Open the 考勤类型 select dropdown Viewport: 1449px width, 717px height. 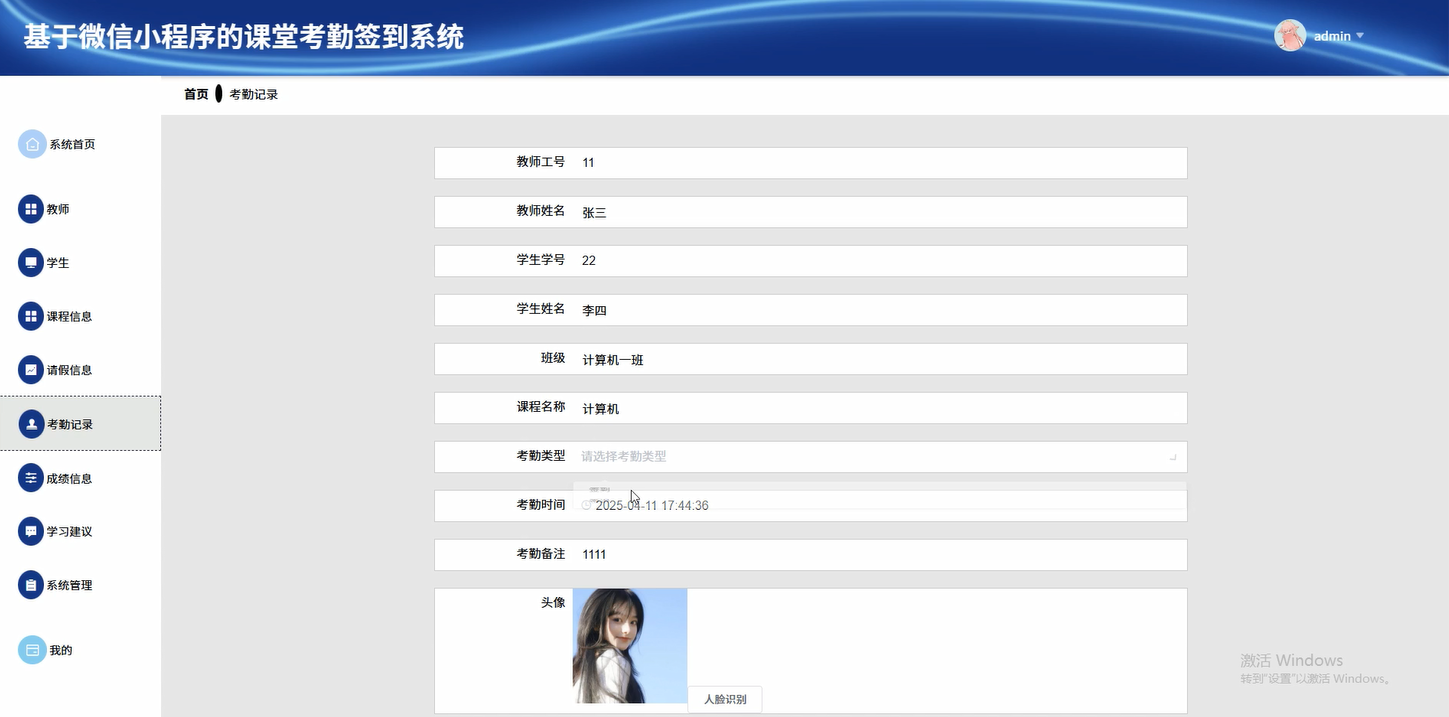880,456
